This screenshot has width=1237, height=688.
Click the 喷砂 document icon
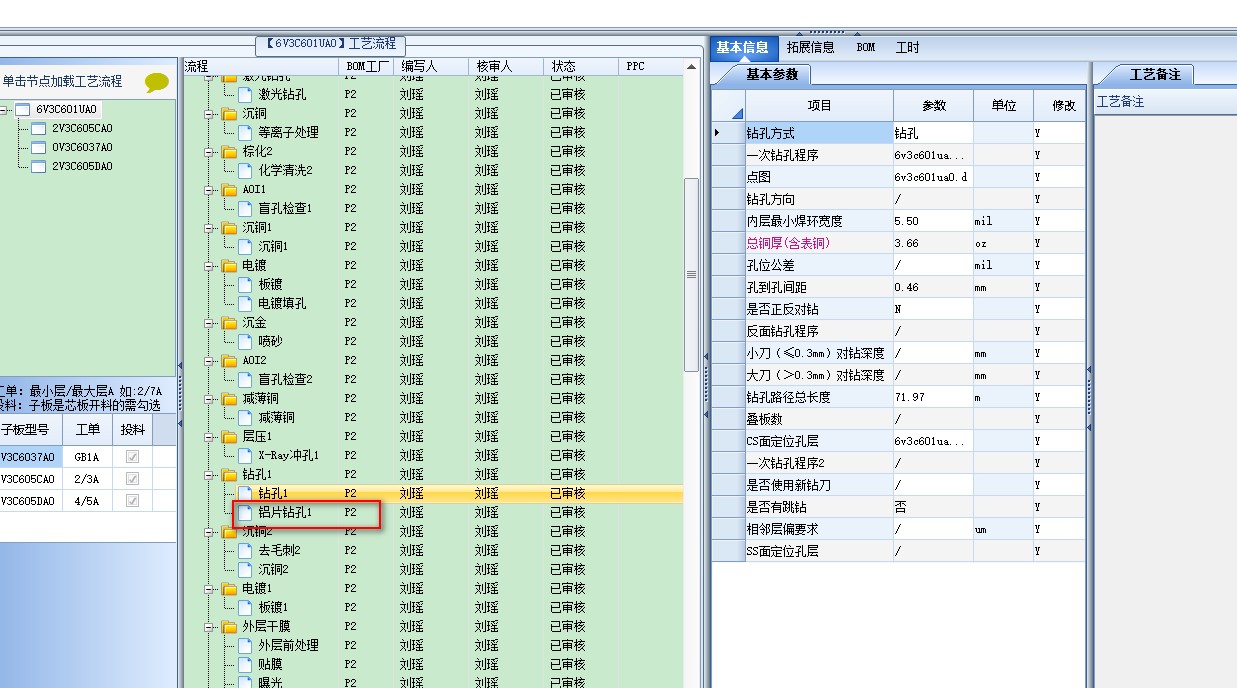click(x=245, y=341)
